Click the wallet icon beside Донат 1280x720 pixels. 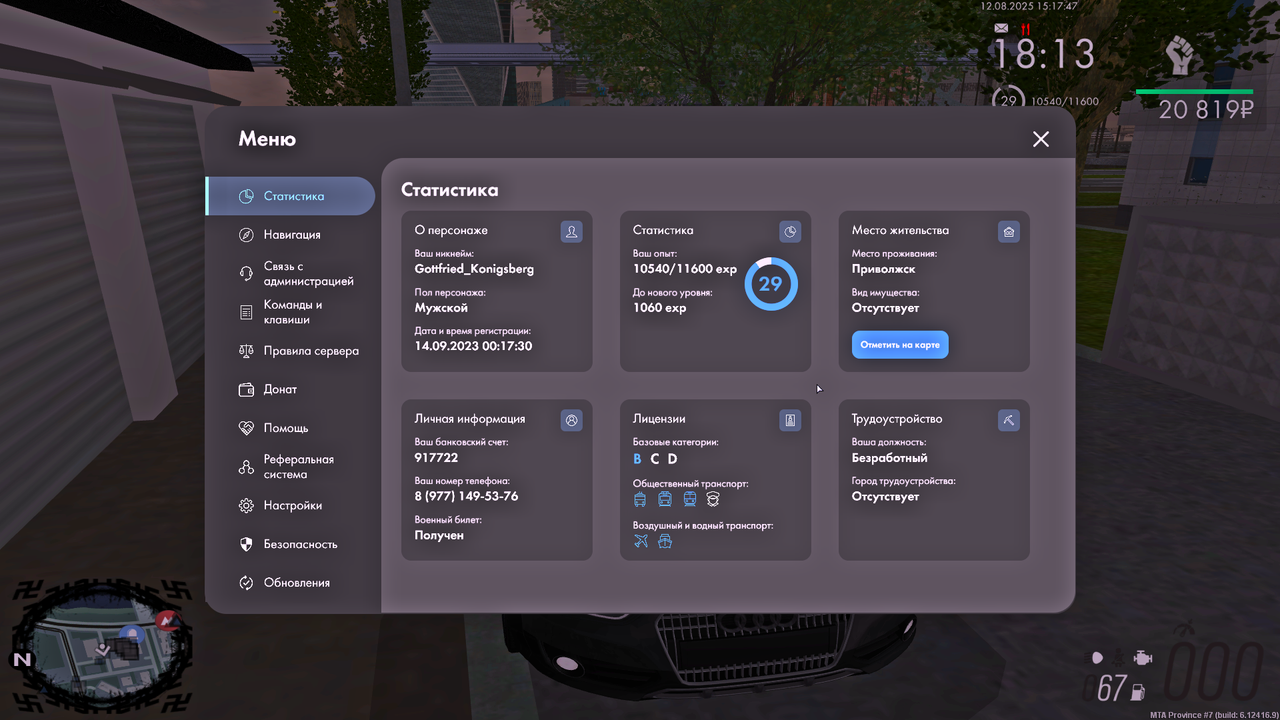tap(246, 389)
